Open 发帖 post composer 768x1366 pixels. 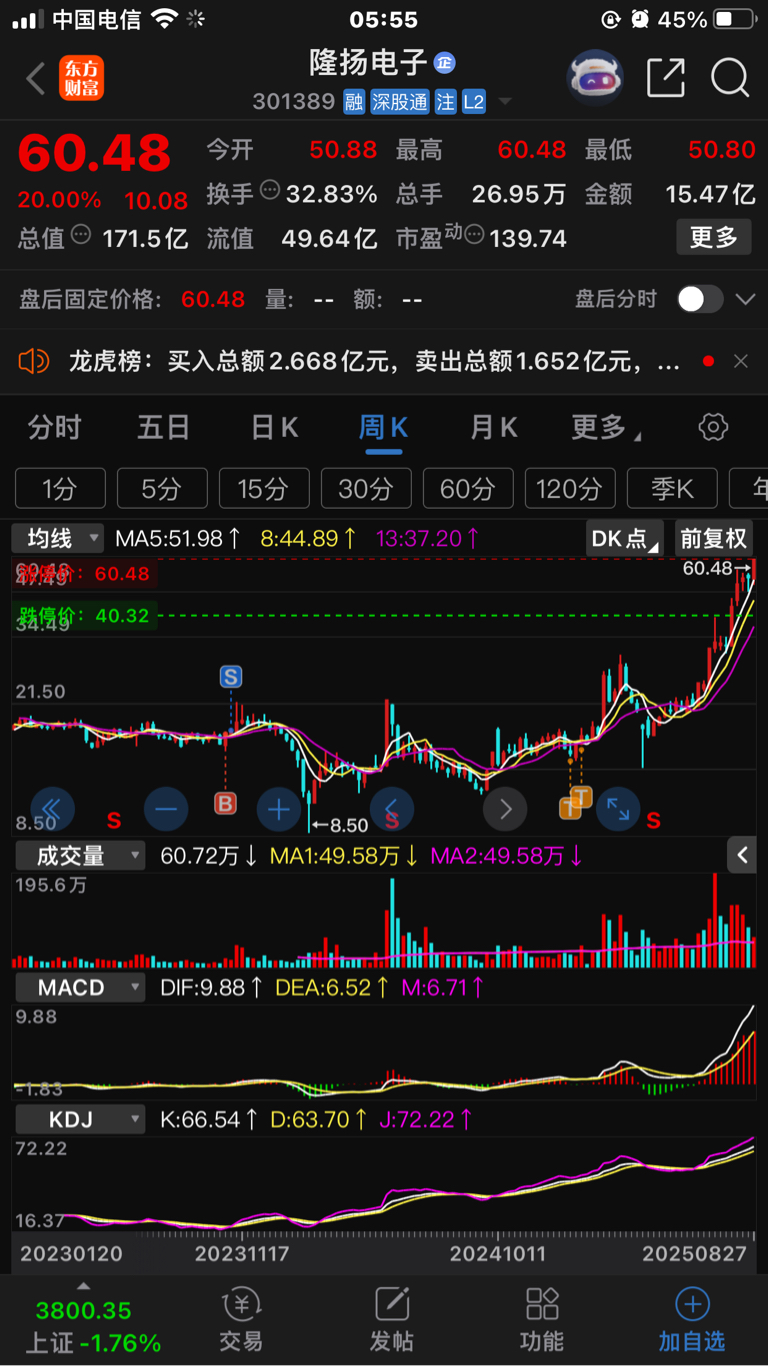pos(392,1320)
